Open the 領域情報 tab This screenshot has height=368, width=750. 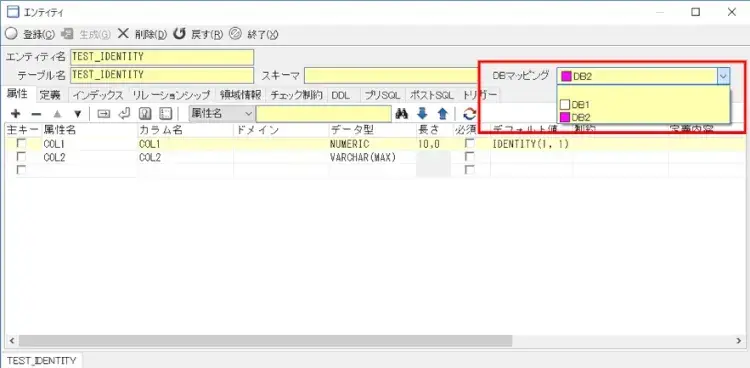point(241,95)
